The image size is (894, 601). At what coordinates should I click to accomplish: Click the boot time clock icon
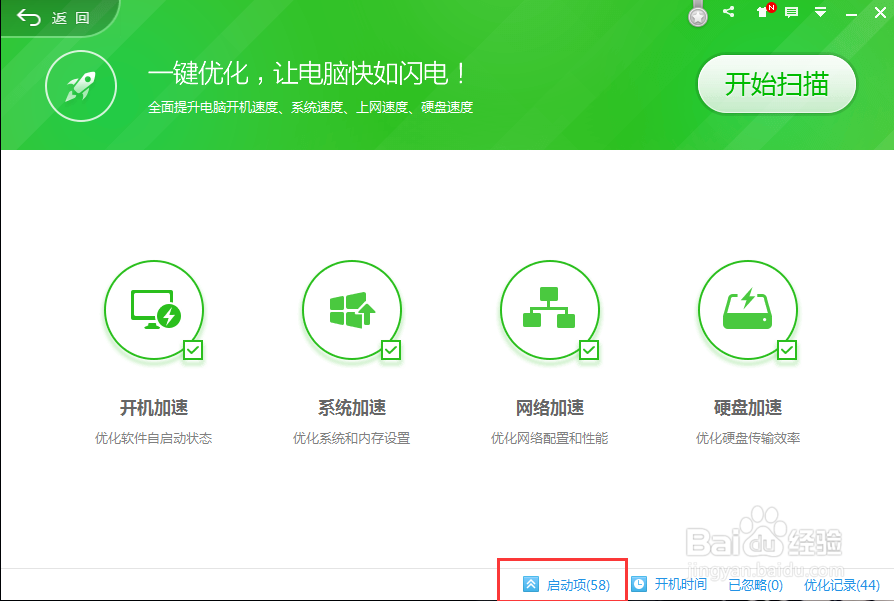click(639, 584)
